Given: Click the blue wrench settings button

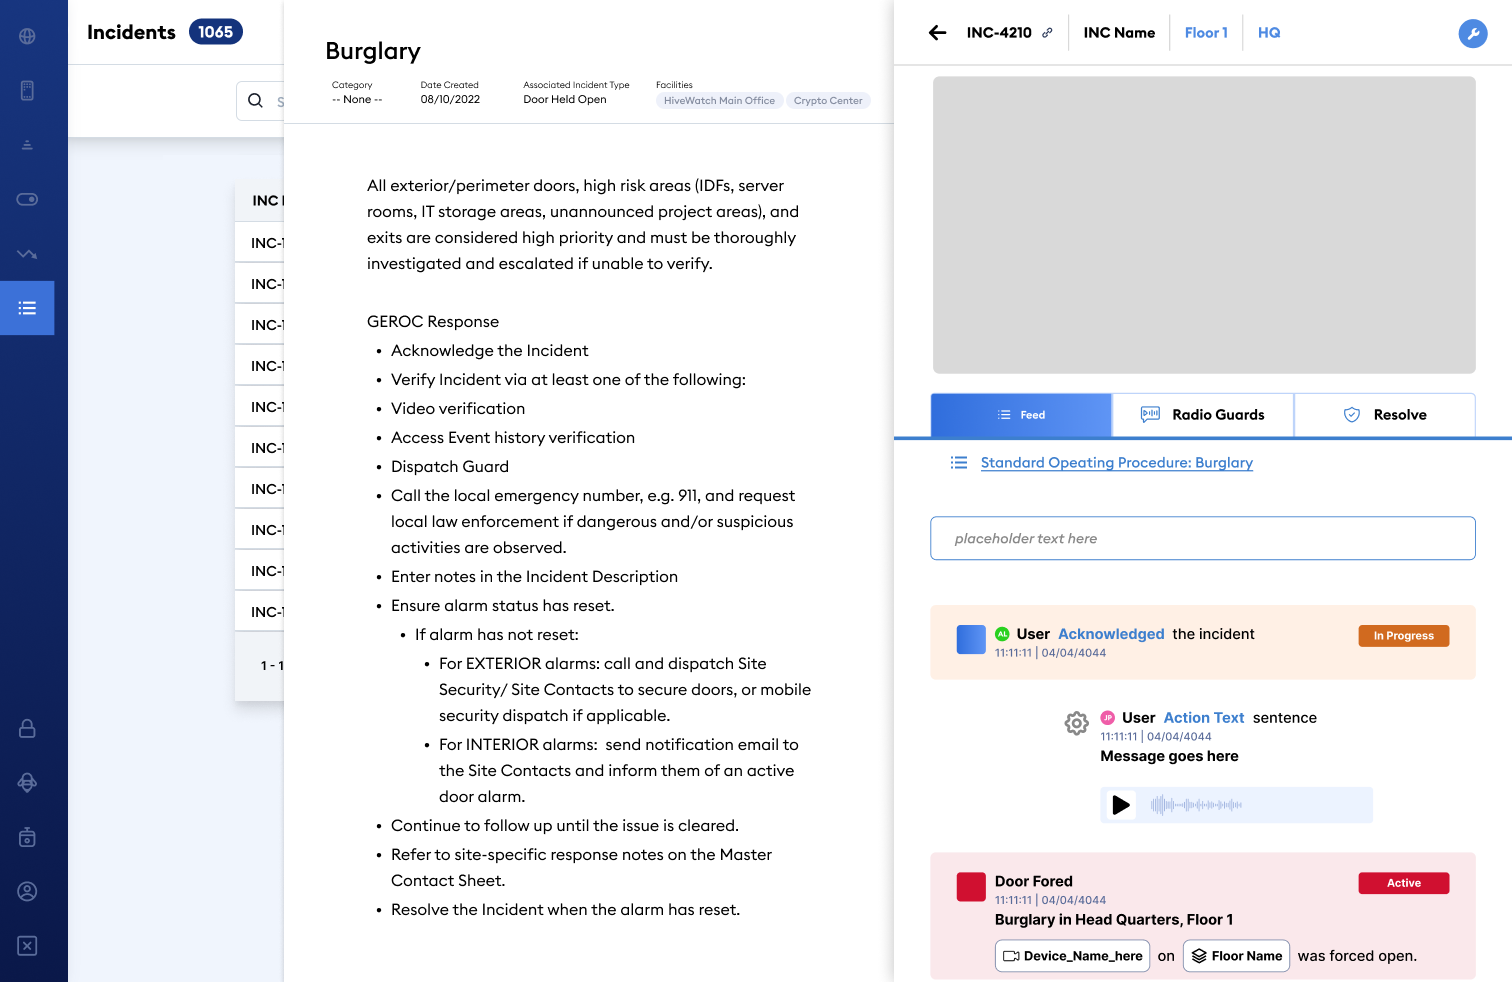Looking at the screenshot, I should [x=1472, y=33].
